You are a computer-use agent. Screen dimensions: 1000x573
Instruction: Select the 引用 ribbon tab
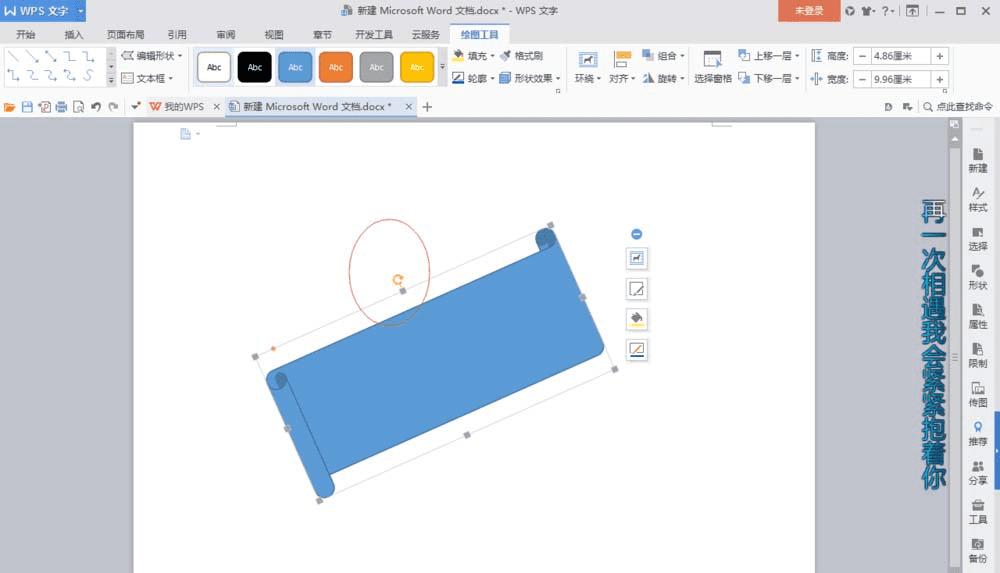tap(177, 34)
